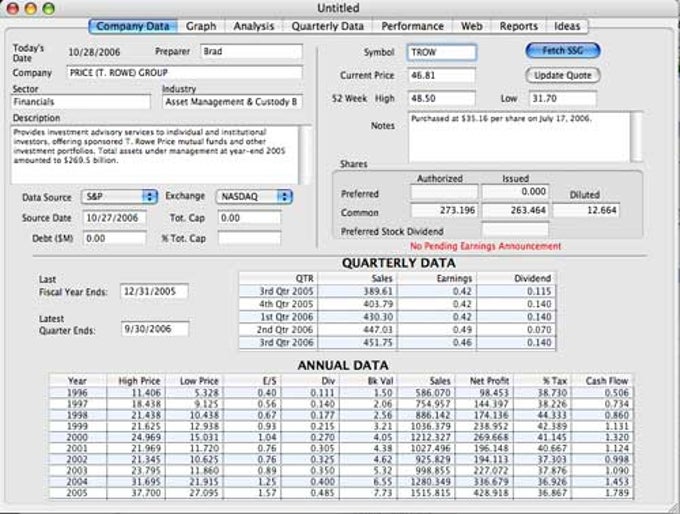
Task: Open the Web tab
Action: click(x=472, y=26)
